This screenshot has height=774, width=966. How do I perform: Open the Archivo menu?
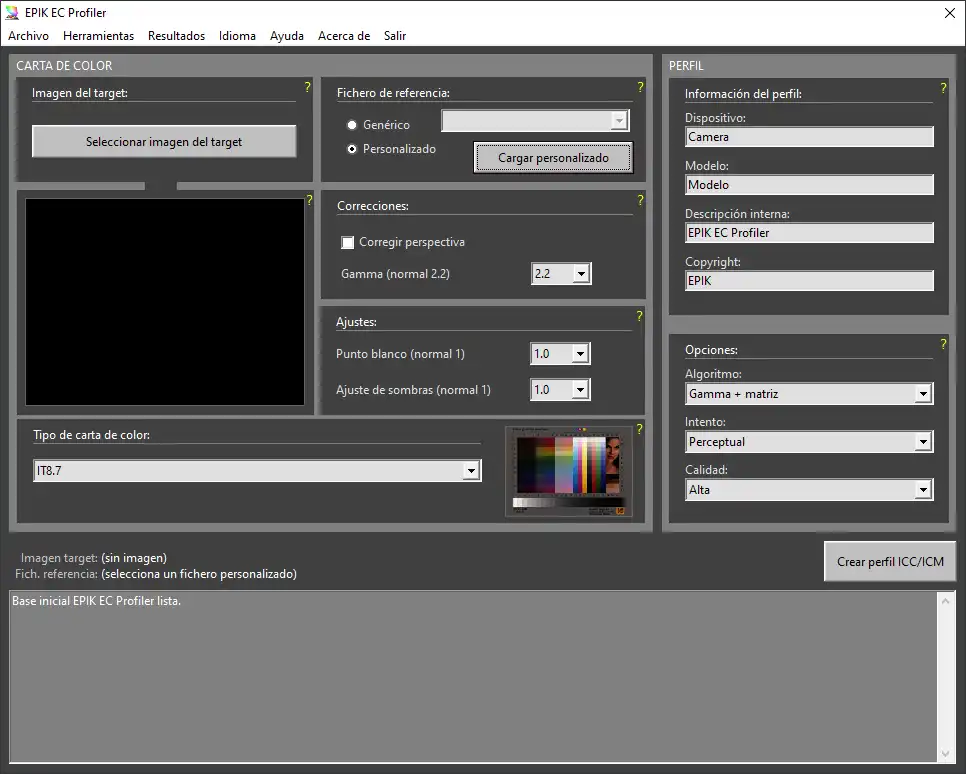[28, 36]
